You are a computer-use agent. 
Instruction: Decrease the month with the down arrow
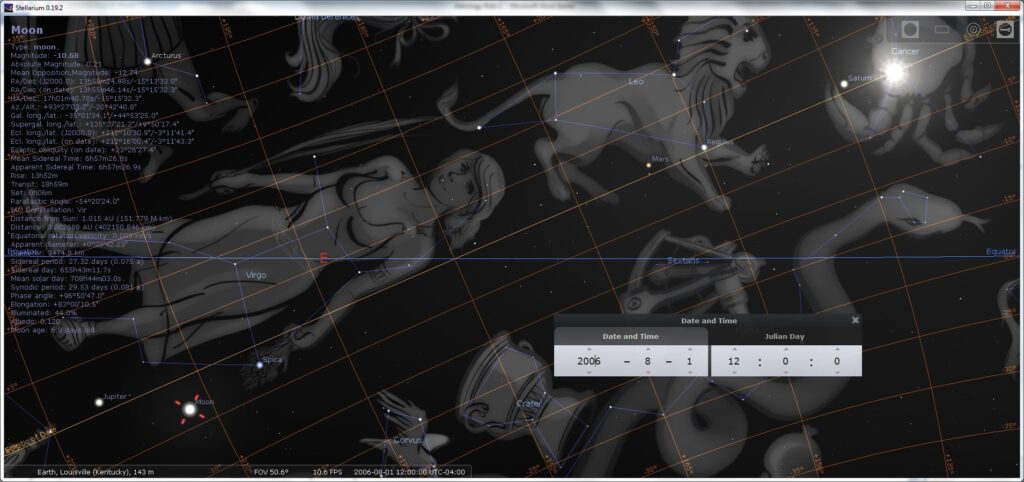[x=648, y=373]
